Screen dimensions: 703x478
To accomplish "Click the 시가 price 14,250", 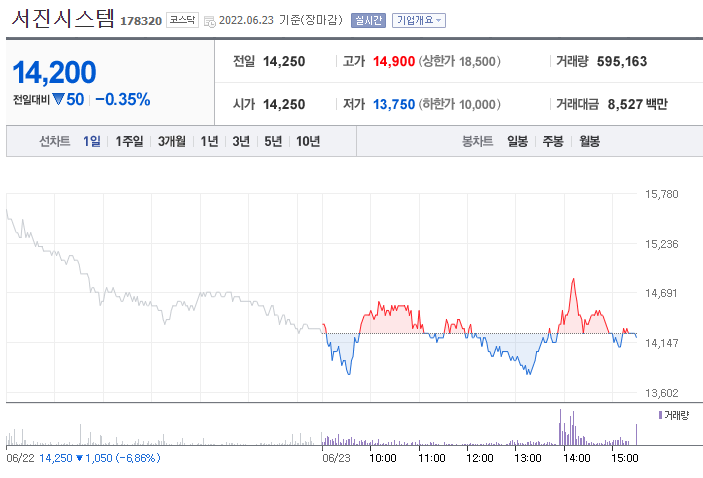I will click(284, 104).
